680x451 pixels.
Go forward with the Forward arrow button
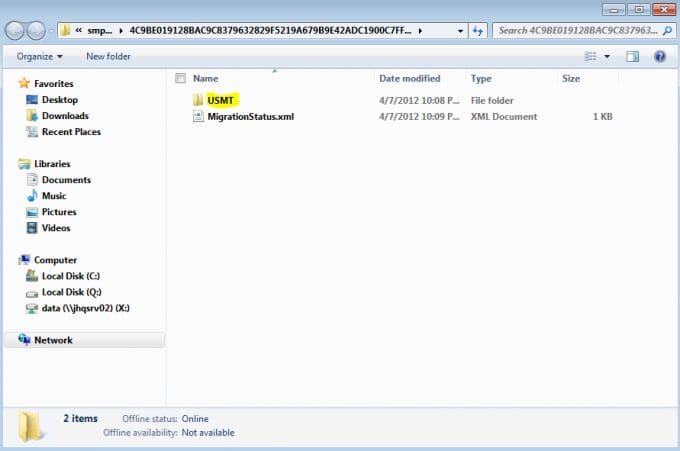36,31
